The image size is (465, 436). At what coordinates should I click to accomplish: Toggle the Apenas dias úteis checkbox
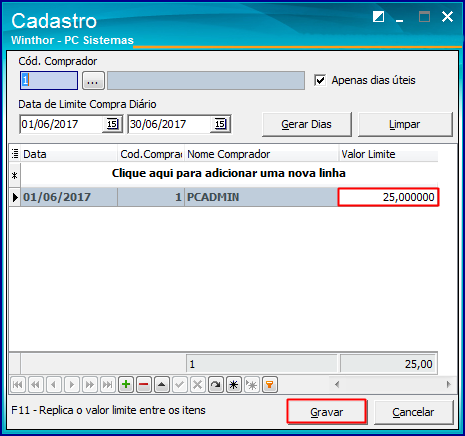320,80
